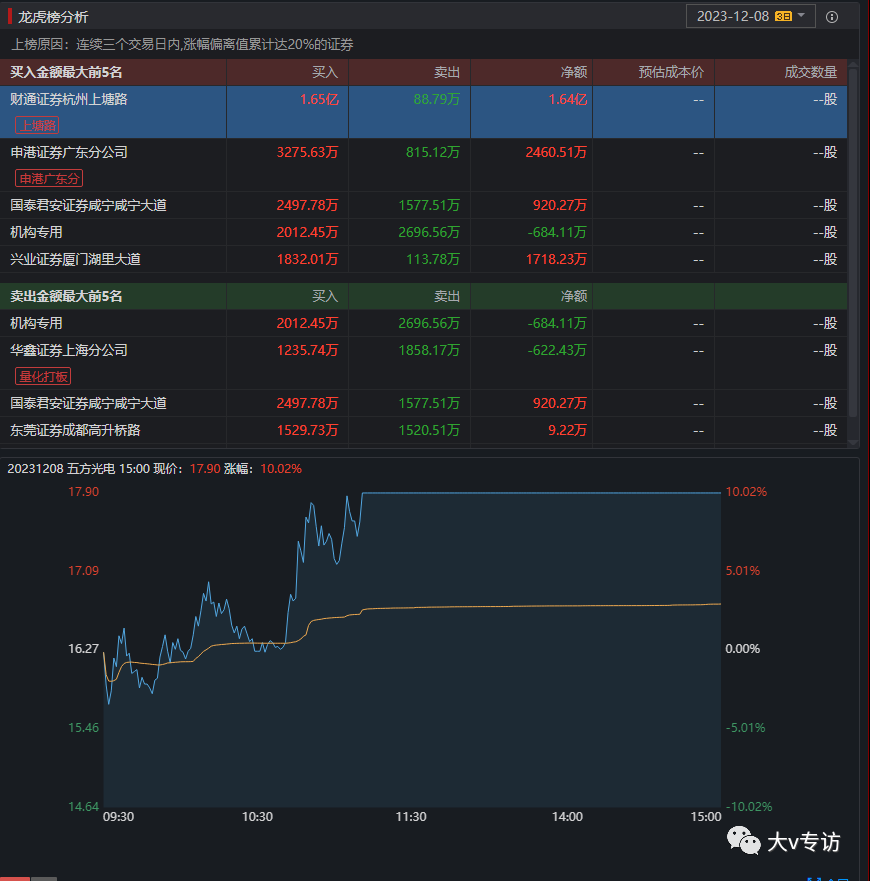This screenshot has width=870, height=881.
Task: Click the 买入金额最大前5名 header
Action: (x=66, y=72)
